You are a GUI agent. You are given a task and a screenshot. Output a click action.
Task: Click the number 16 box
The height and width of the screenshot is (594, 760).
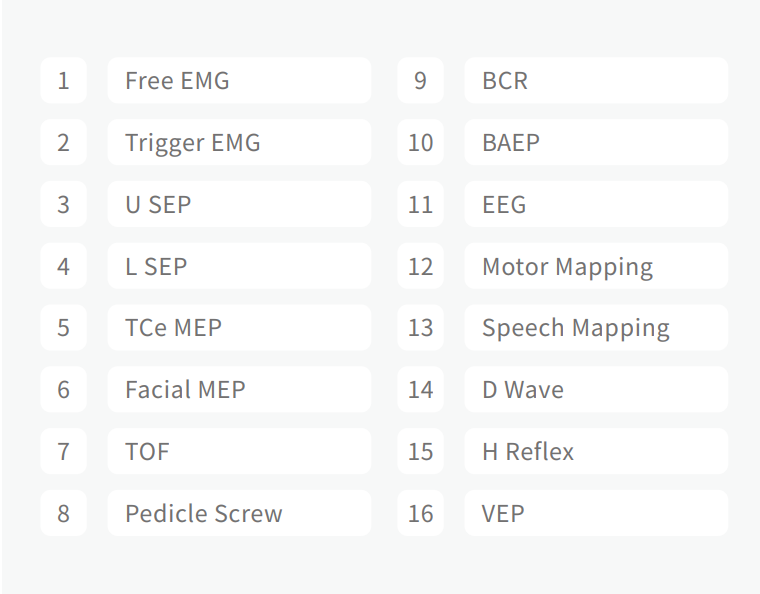click(420, 513)
